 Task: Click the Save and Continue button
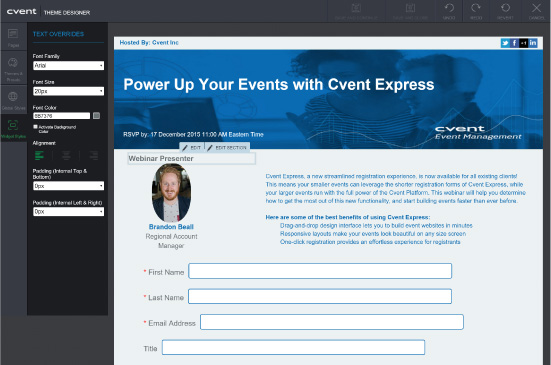click(x=356, y=11)
